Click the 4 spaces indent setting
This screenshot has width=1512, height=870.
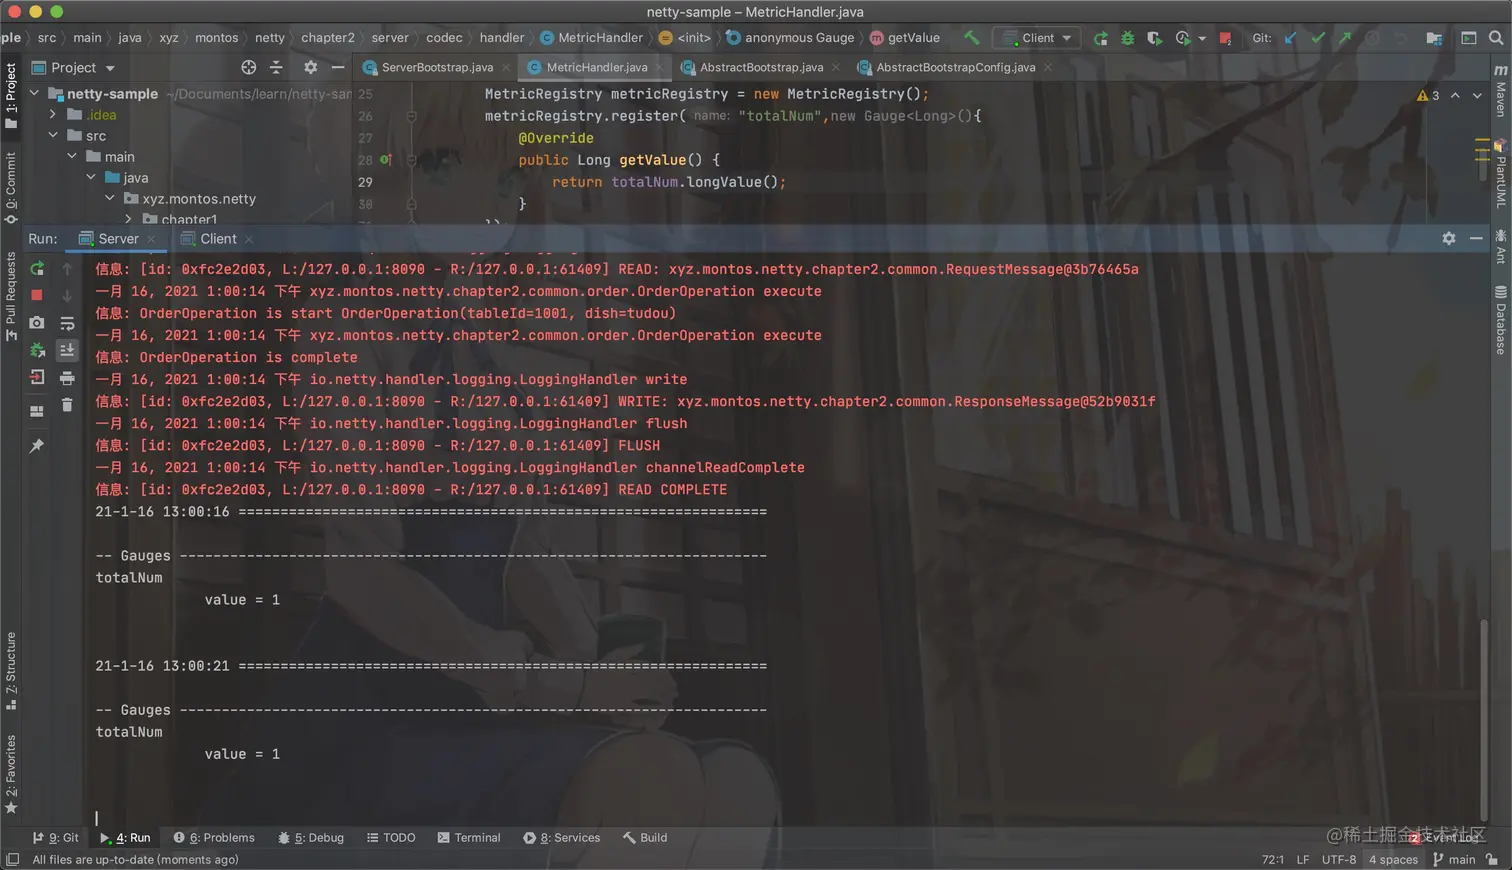1393,859
